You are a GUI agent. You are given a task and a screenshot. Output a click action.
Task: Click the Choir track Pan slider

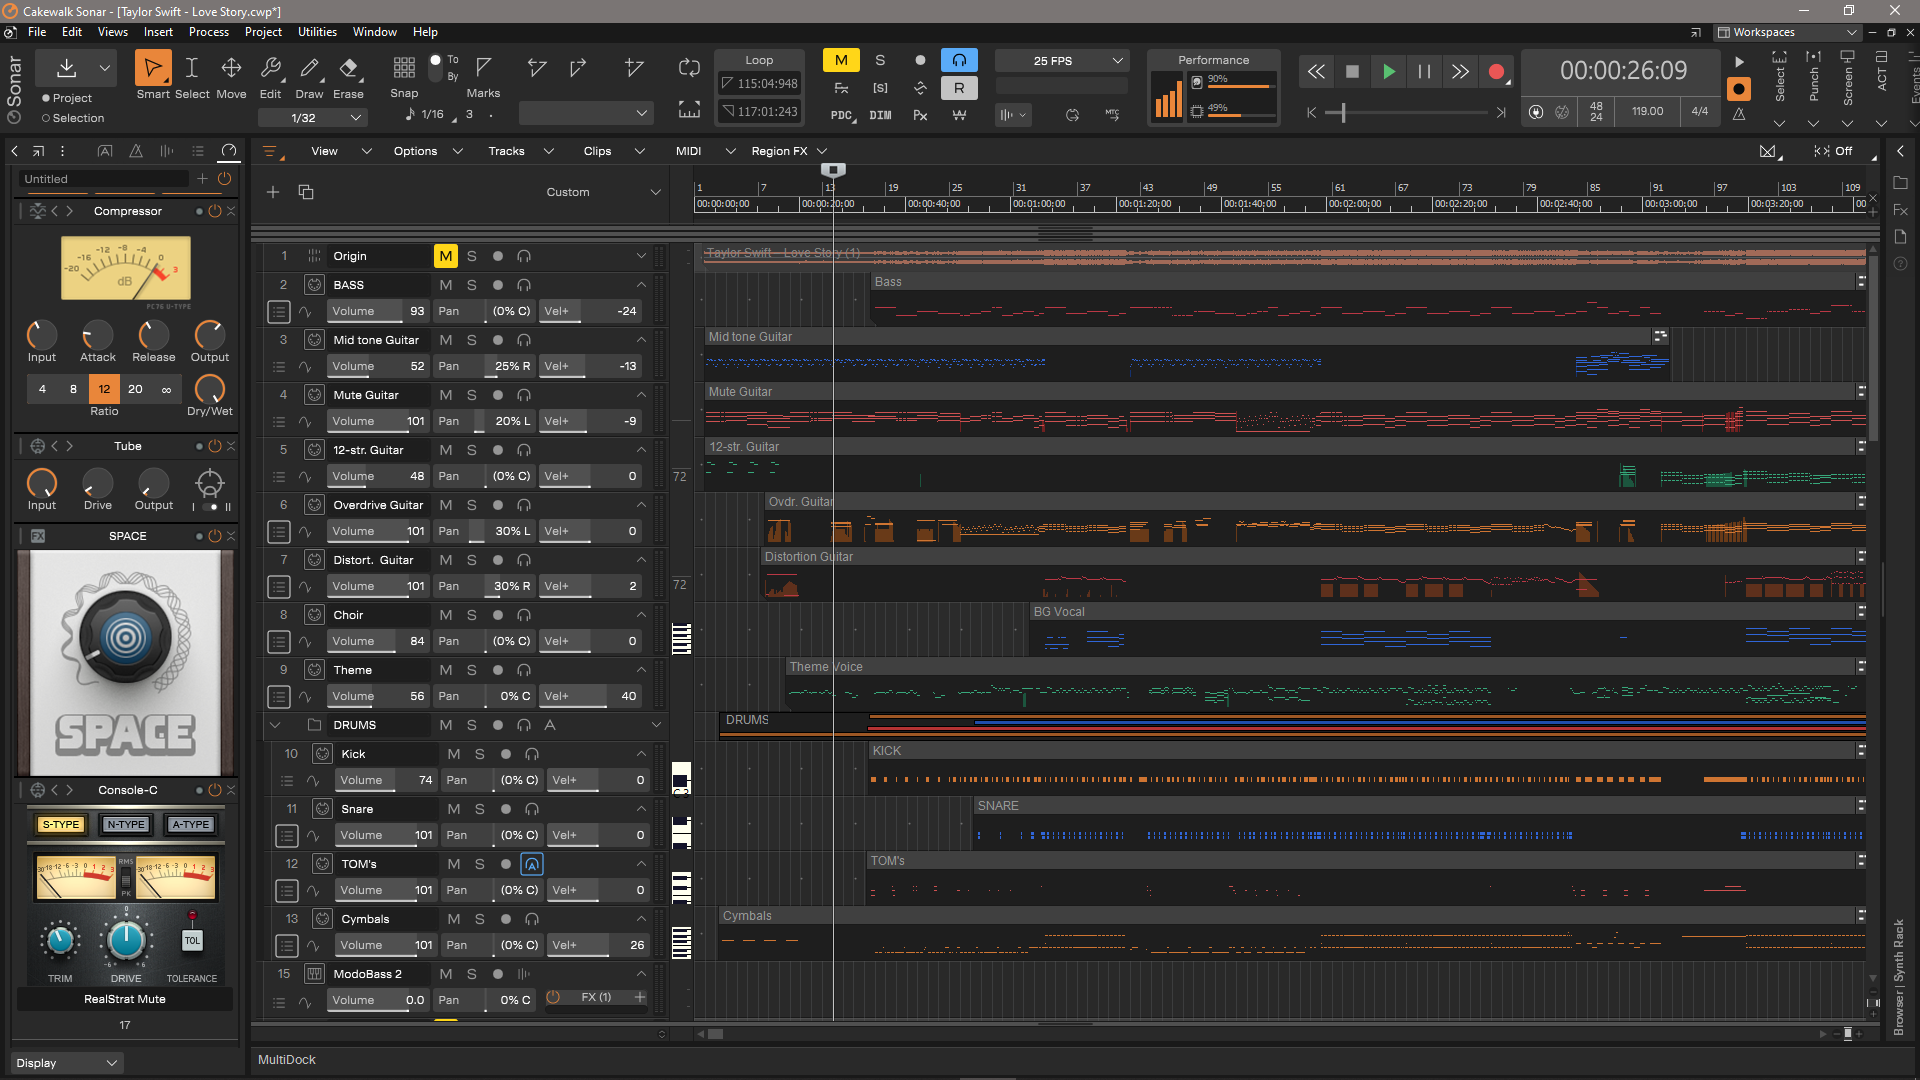pyautogui.click(x=484, y=641)
